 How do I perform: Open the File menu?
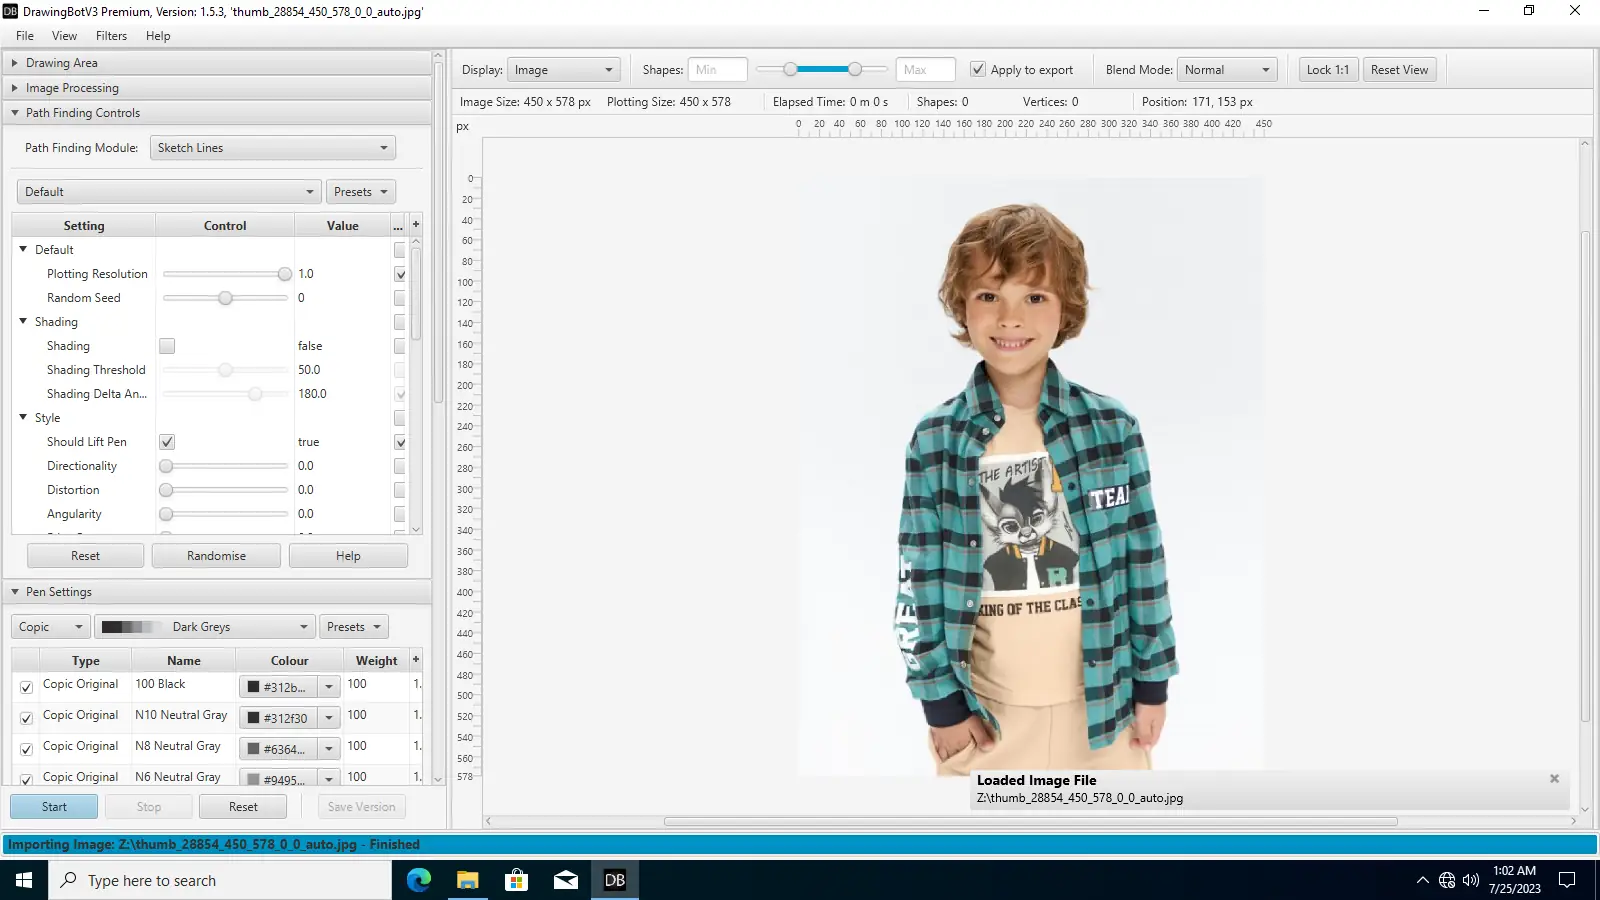click(x=25, y=36)
